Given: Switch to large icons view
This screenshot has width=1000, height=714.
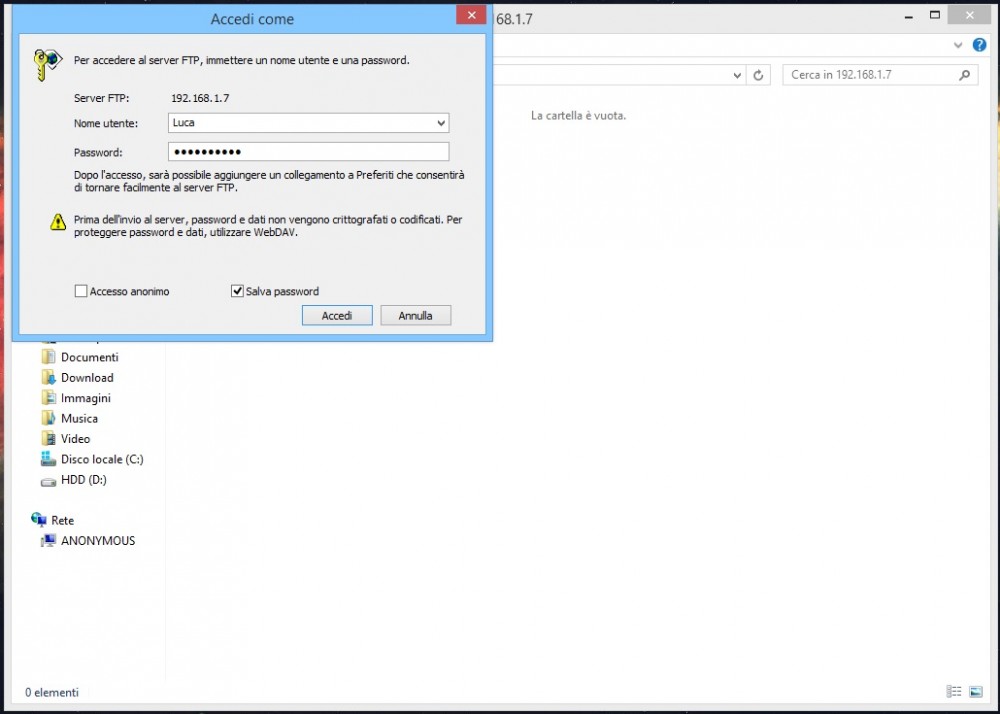Looking at the screenshot, I should [x=976, y=692].
